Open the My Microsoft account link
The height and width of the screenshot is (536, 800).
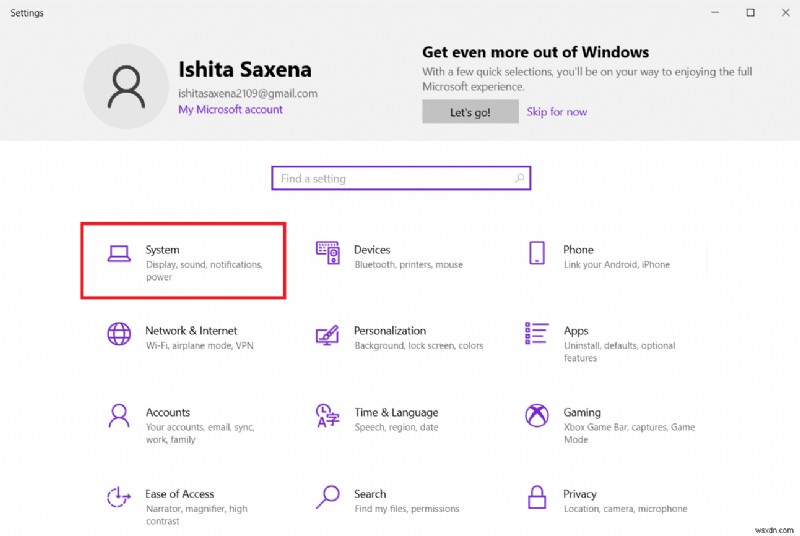[230, 110]
